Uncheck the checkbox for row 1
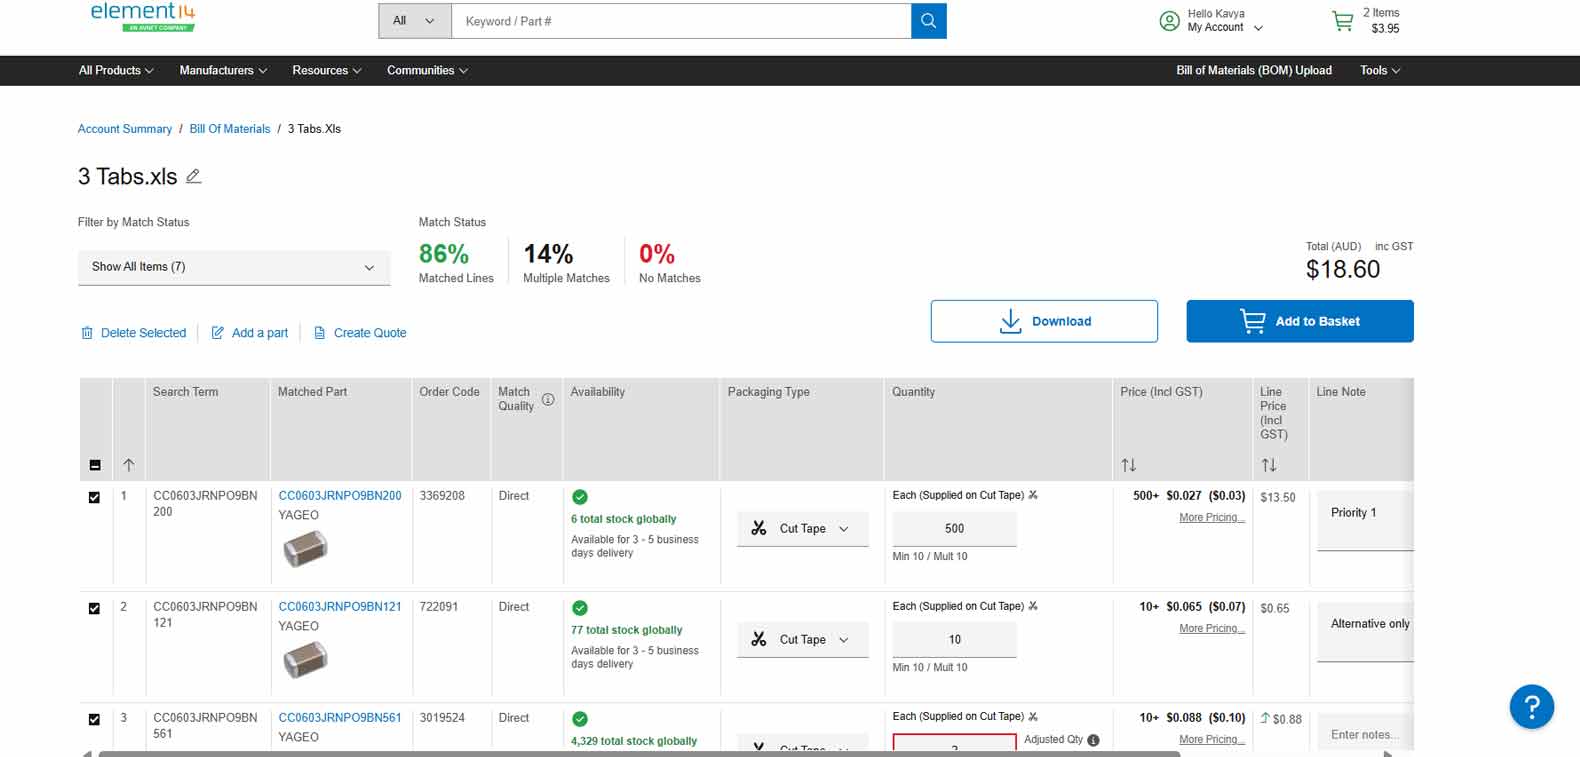The width and height of the screenshot is (1580, 757). 95,497
